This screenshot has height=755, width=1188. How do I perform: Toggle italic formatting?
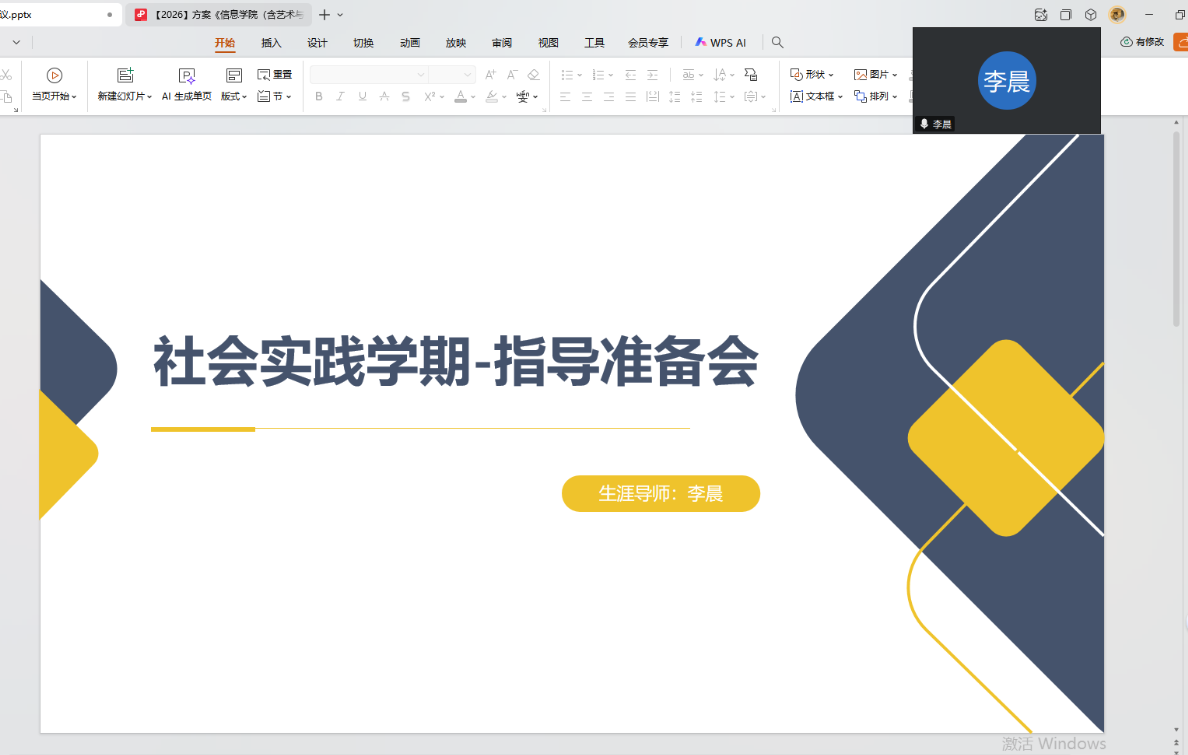coord(340,97)
